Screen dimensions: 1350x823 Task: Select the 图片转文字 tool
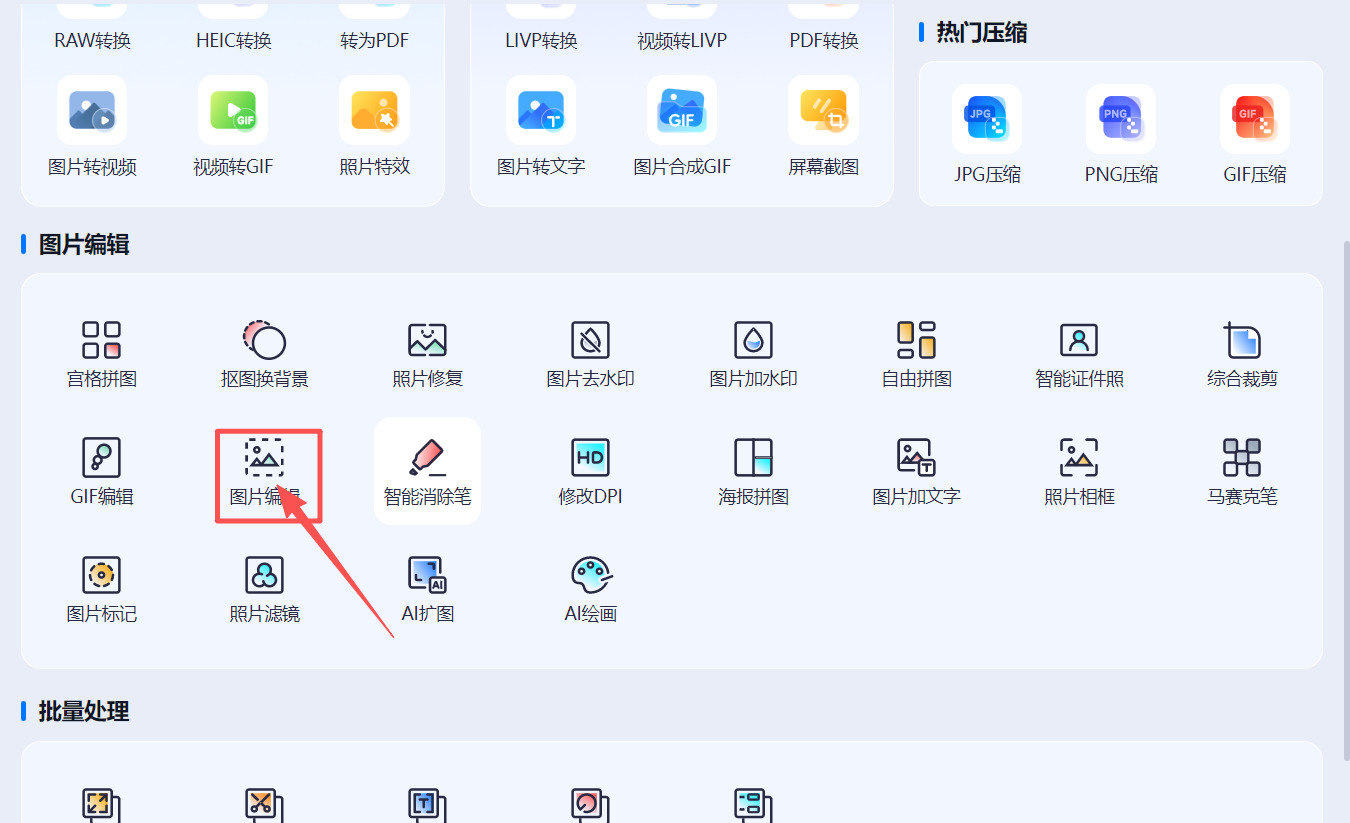541,127
